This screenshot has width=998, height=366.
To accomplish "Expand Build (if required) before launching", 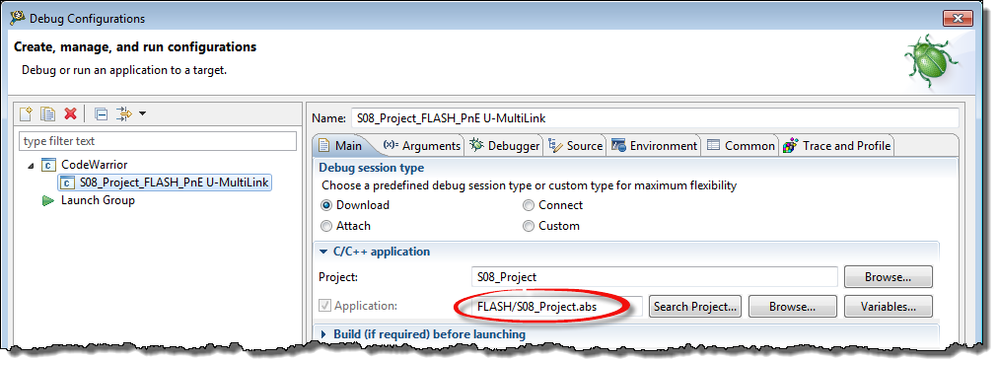I will [x=423, y=334].
